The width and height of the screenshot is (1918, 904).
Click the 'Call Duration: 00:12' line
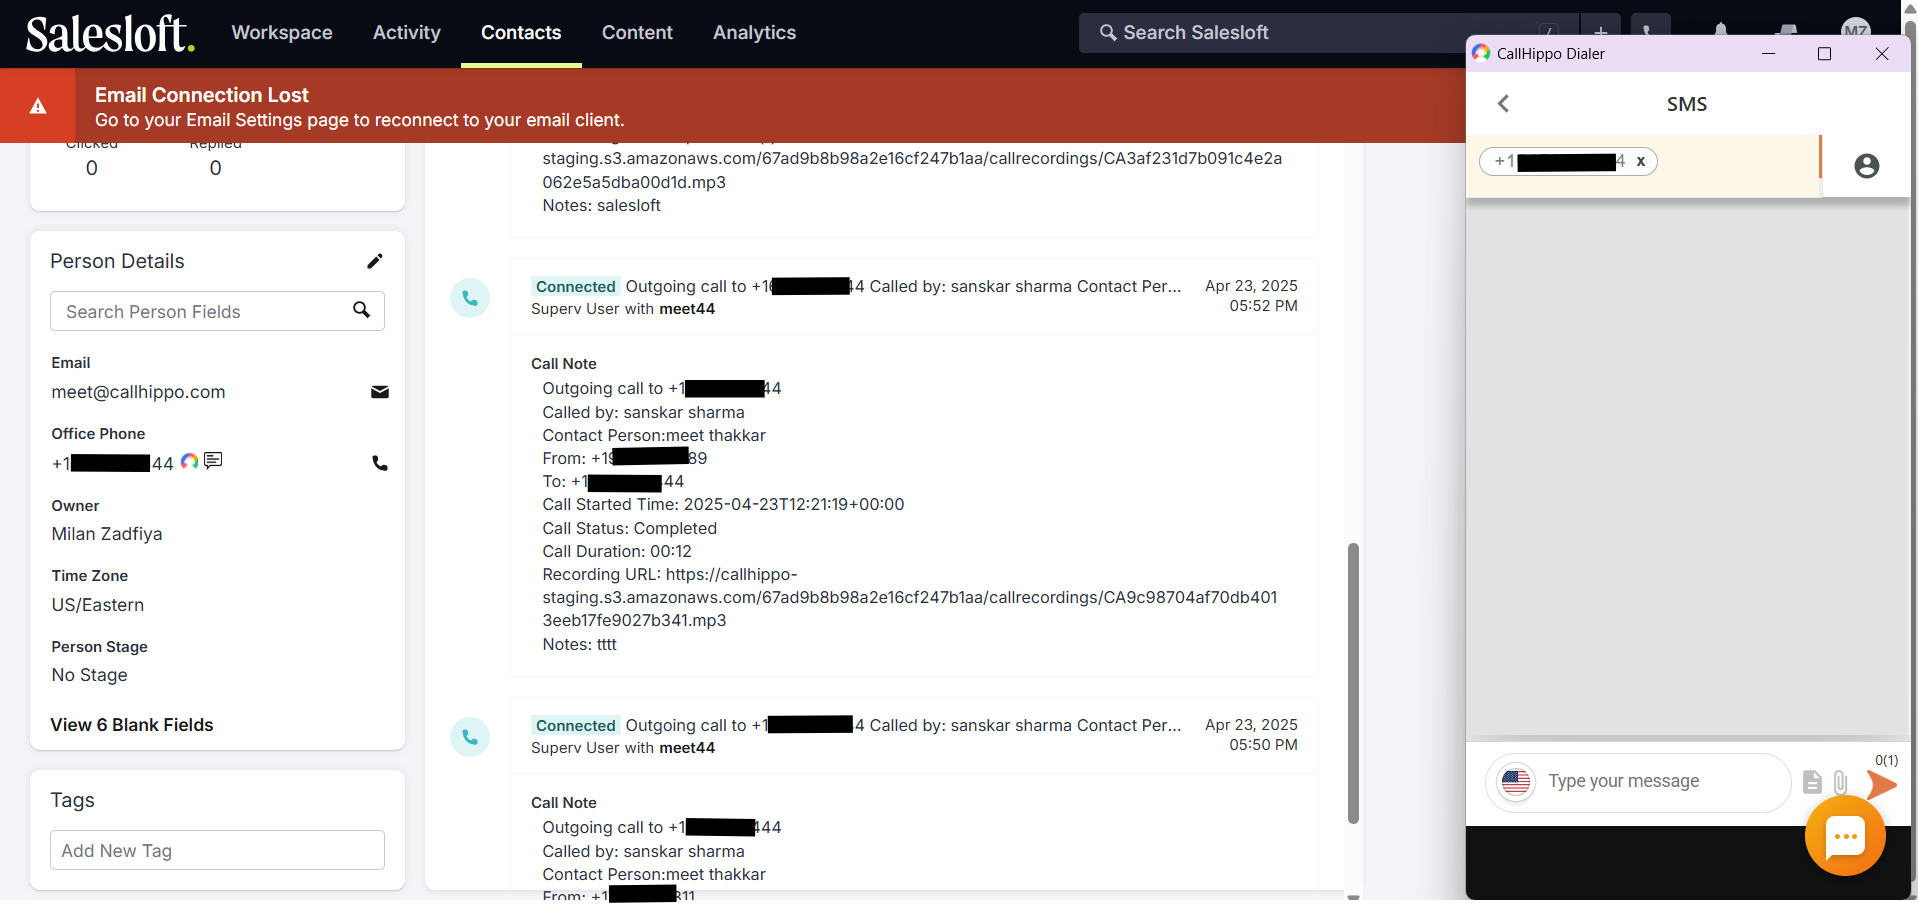pyautogui.click(x=617, y=552)
